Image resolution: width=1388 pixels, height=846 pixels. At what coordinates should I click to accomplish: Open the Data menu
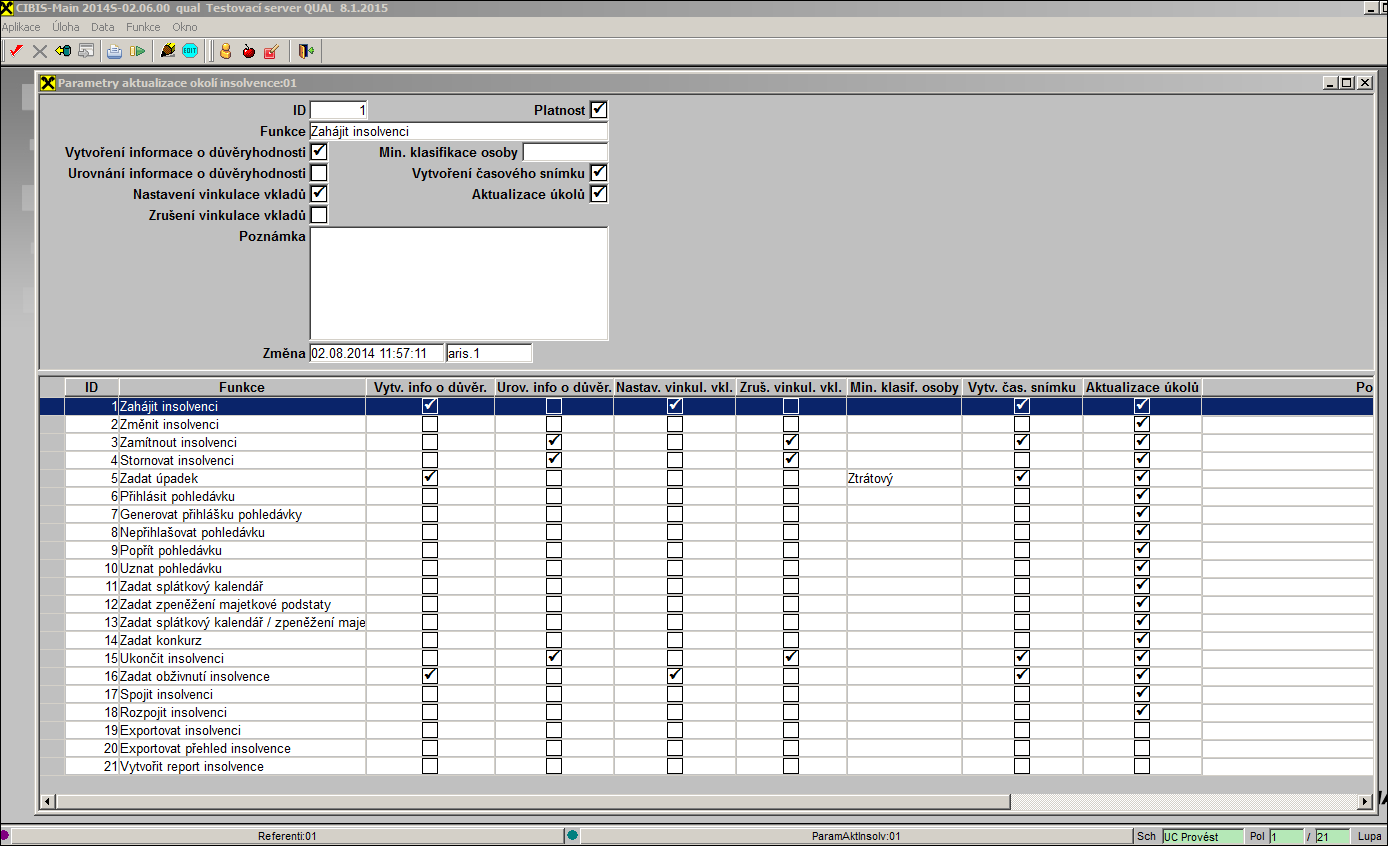(102, 27)
